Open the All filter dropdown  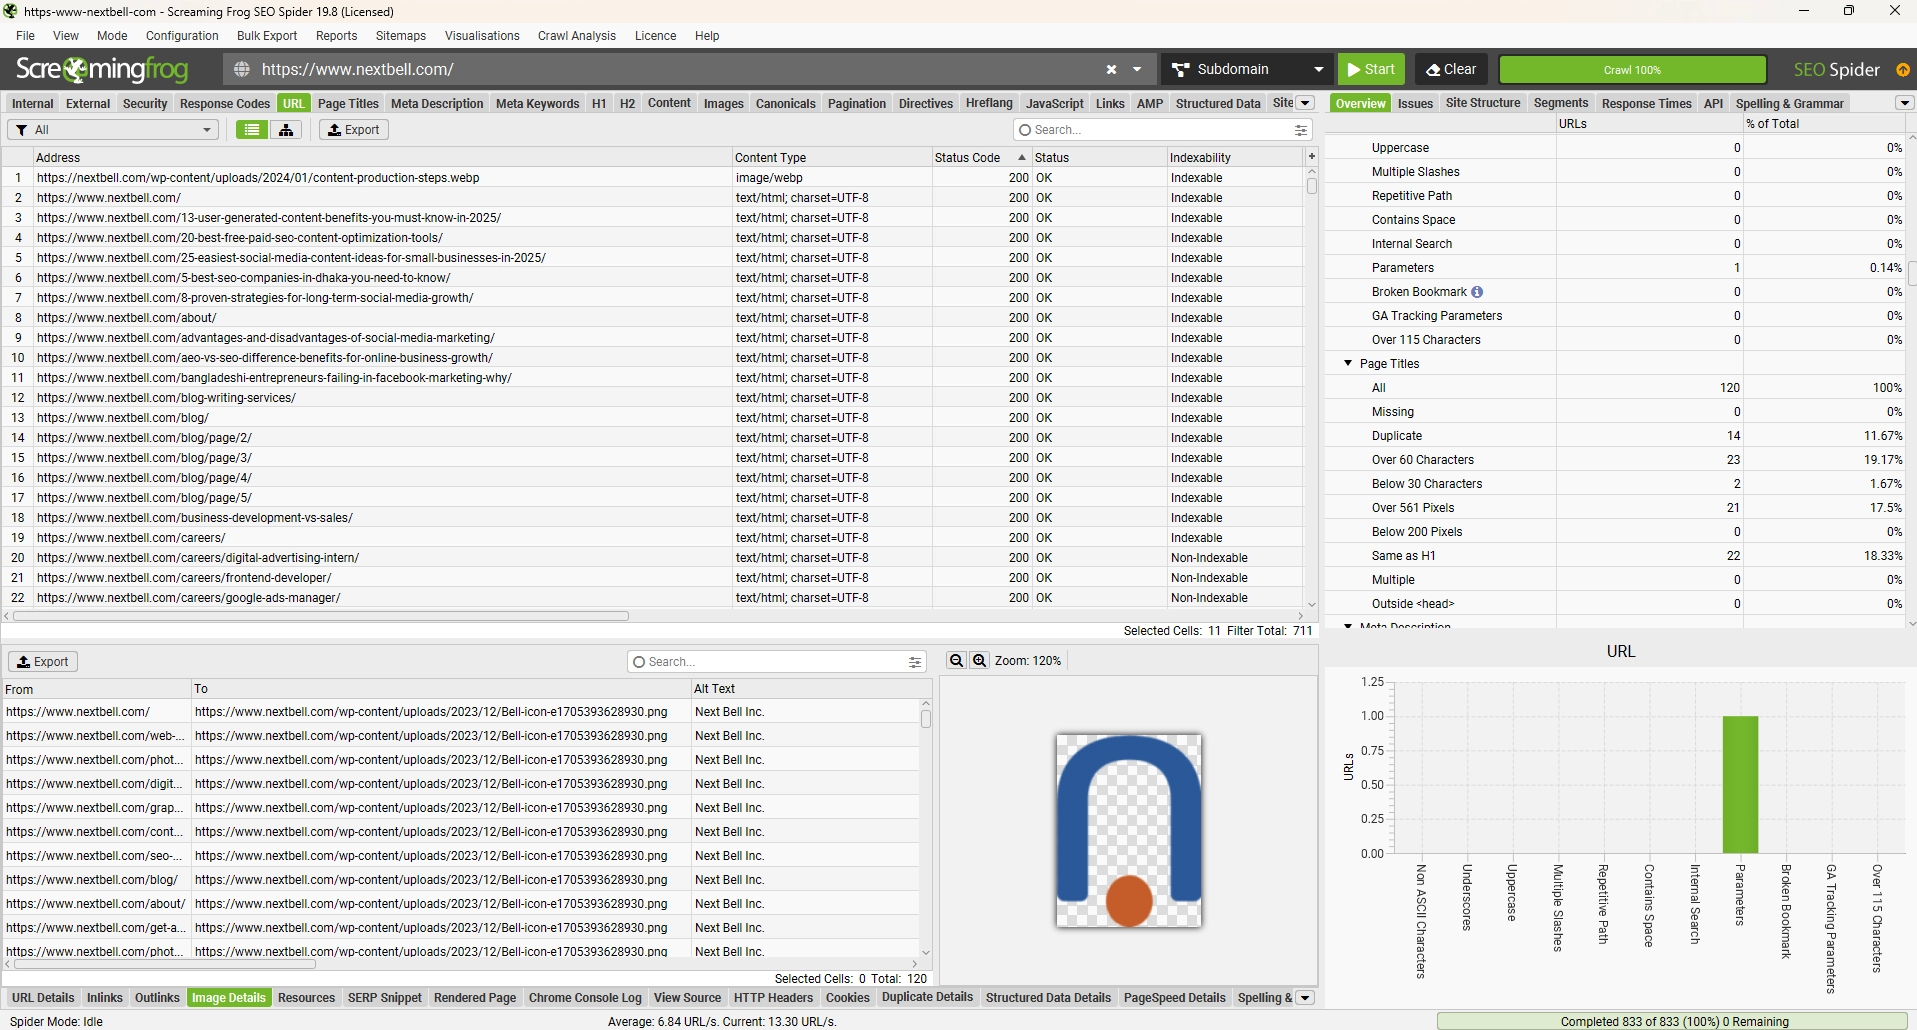(112, 130)
